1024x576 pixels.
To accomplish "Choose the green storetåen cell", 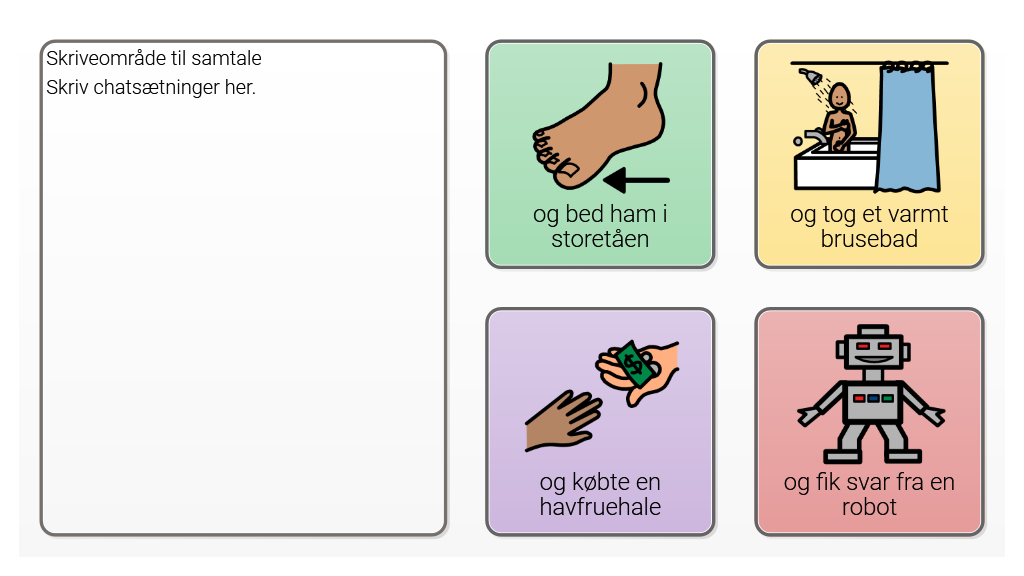I will (600, 154).
